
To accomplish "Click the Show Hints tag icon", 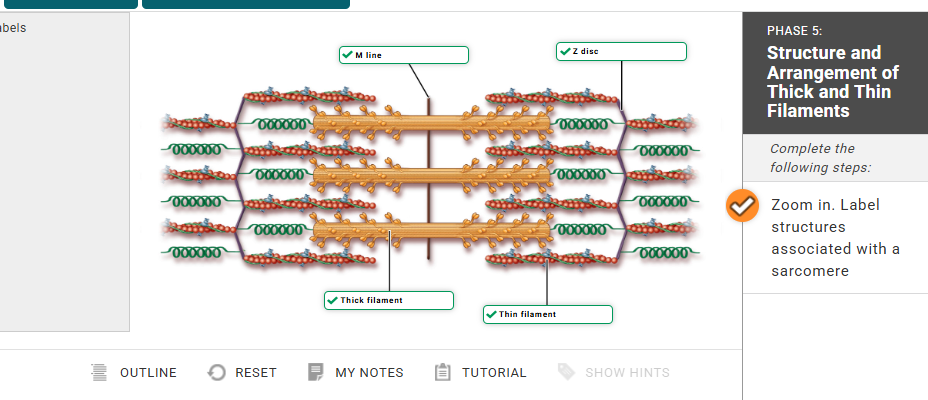I will tap(566, 373).
